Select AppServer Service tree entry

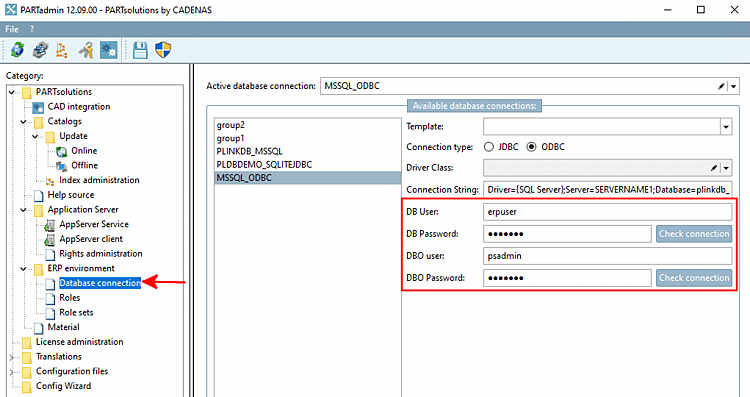(x=94, y=224)
